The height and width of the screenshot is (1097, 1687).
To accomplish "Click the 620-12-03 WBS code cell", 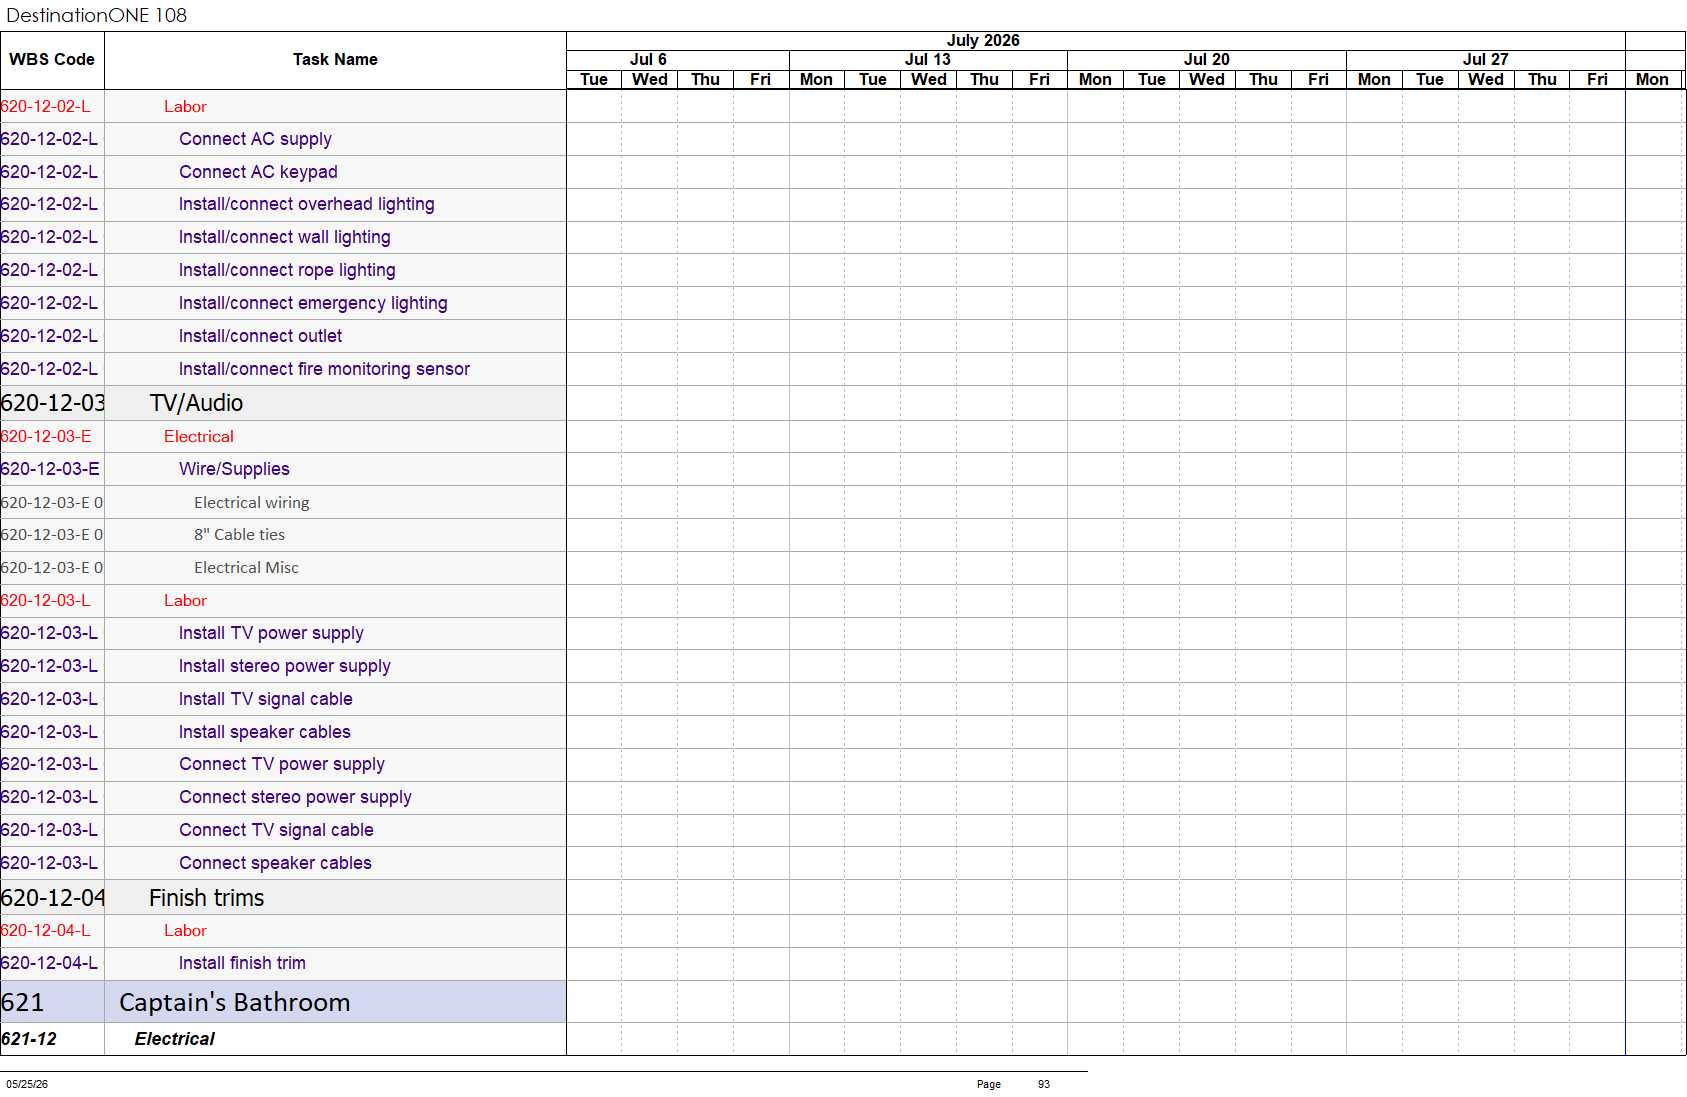I will (x=52, y=403).
